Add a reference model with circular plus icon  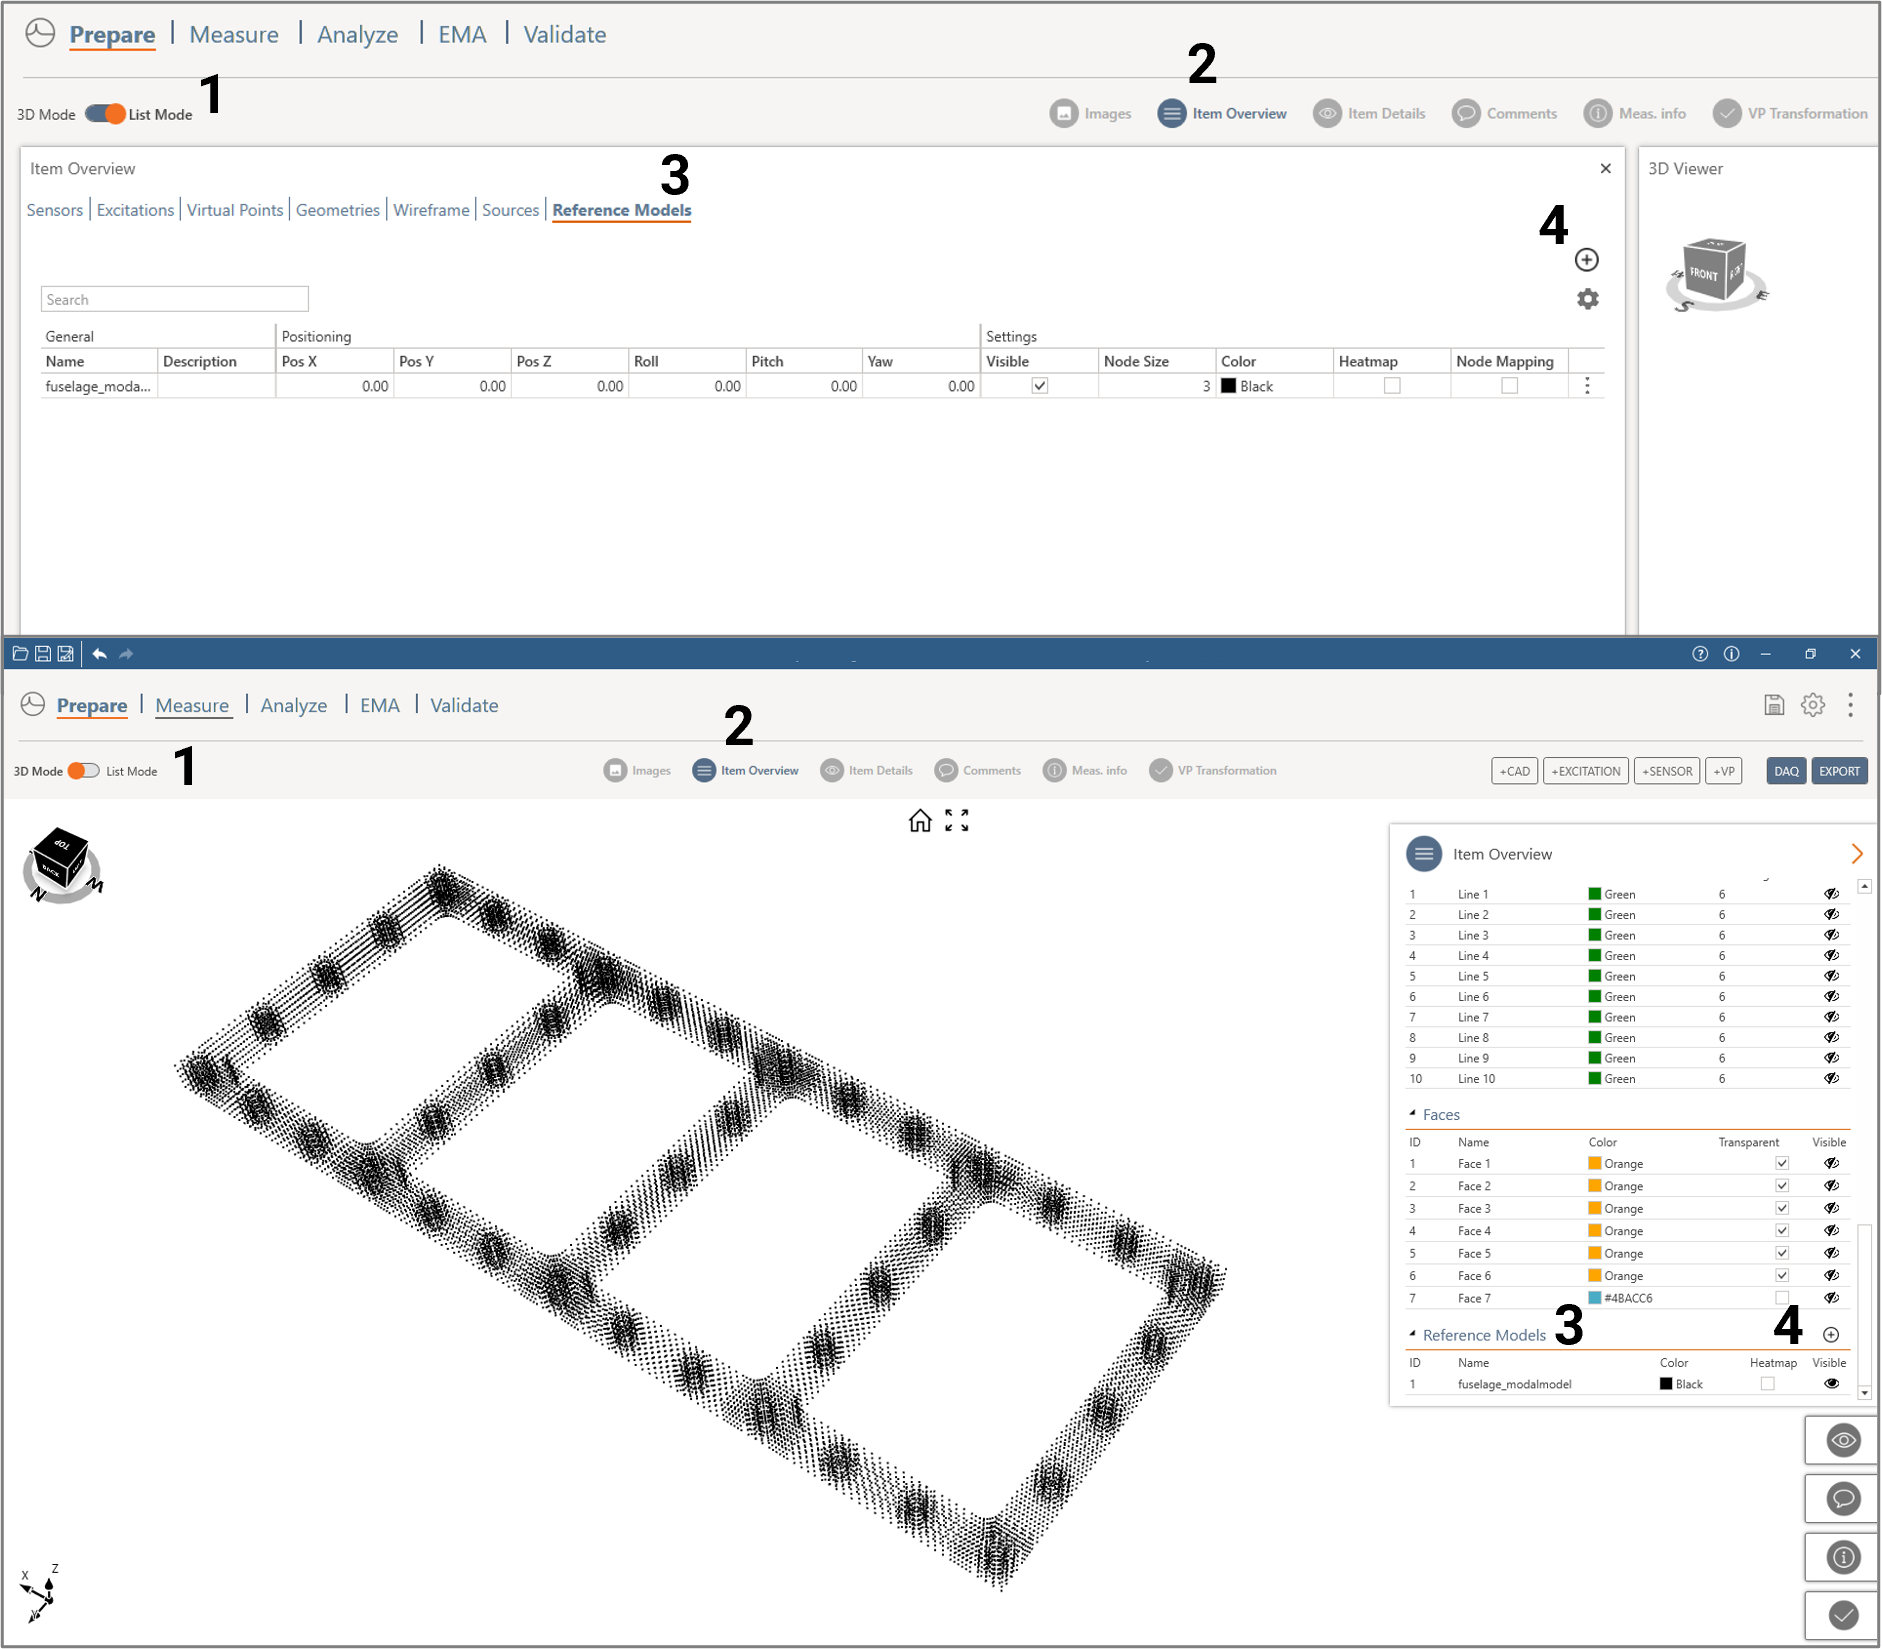pyautogui.click(x=1586, y=260)
